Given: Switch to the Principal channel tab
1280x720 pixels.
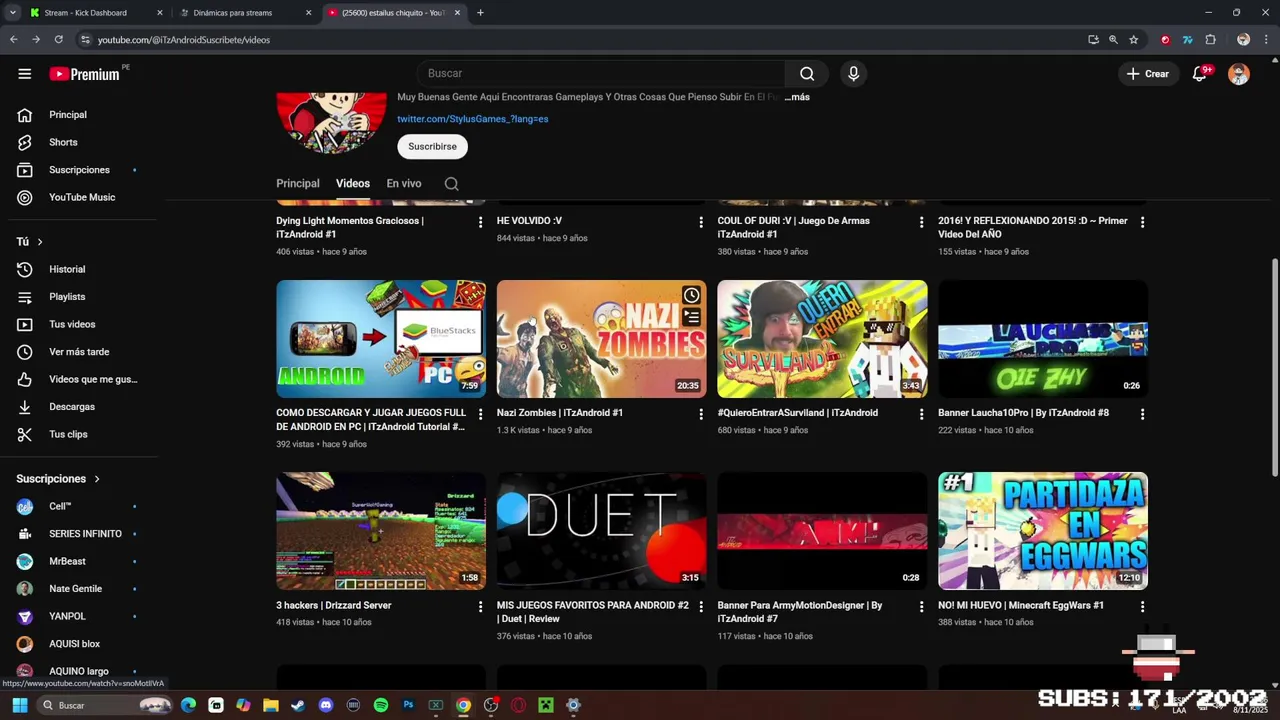Looking at the screenshot, I should point(298,184).
